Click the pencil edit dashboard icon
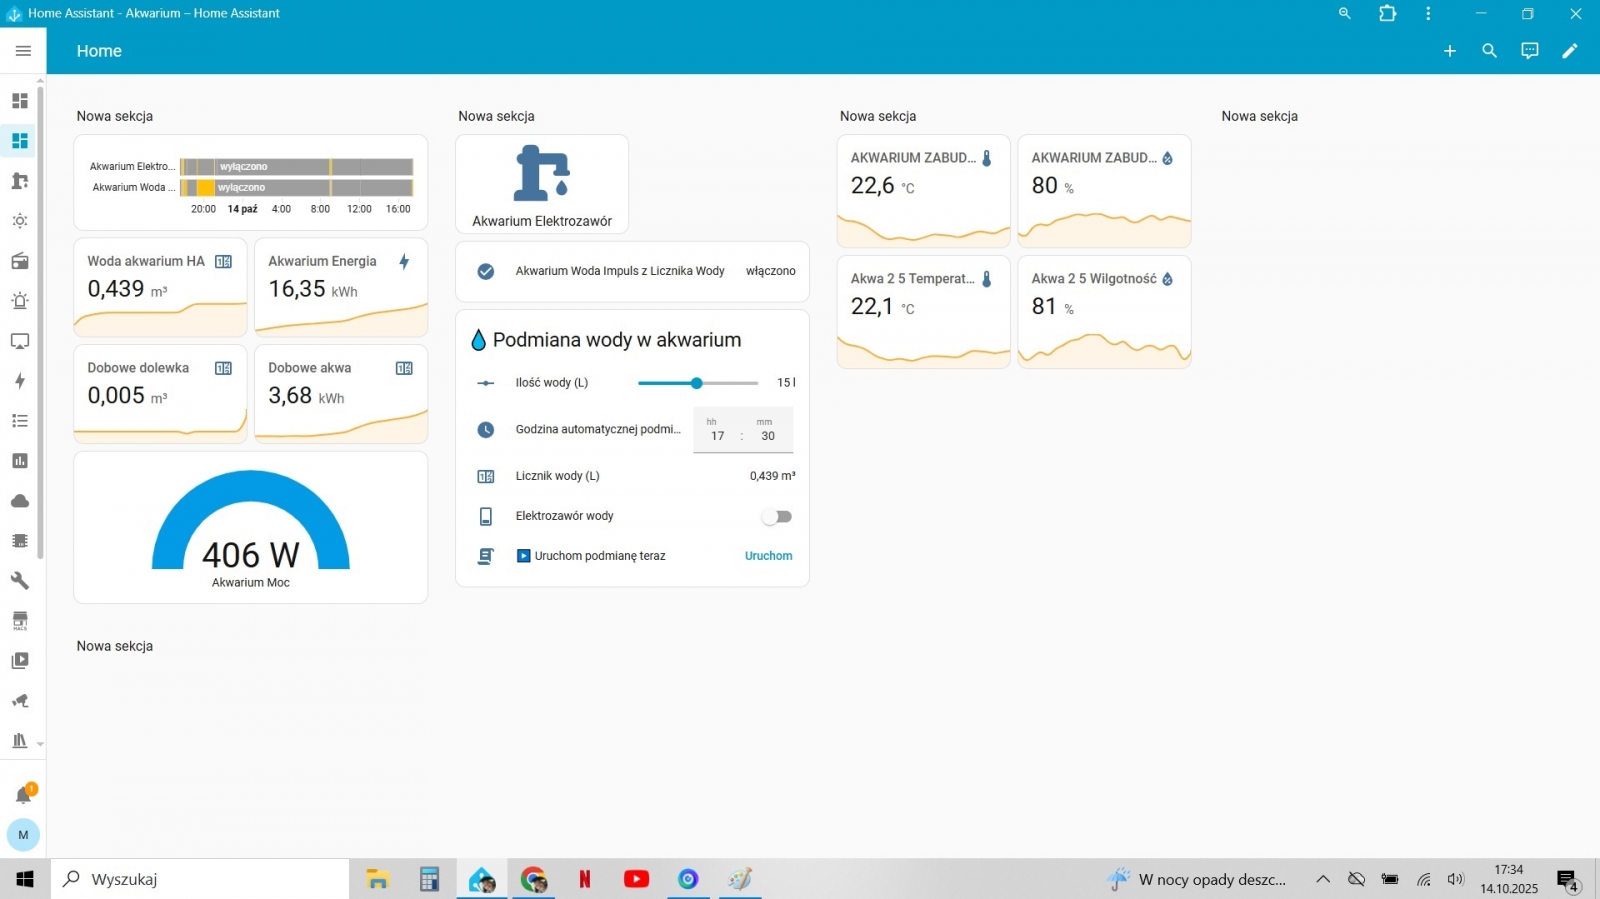The width and height of the screenshot is (1600, 899). [1570, 51]
